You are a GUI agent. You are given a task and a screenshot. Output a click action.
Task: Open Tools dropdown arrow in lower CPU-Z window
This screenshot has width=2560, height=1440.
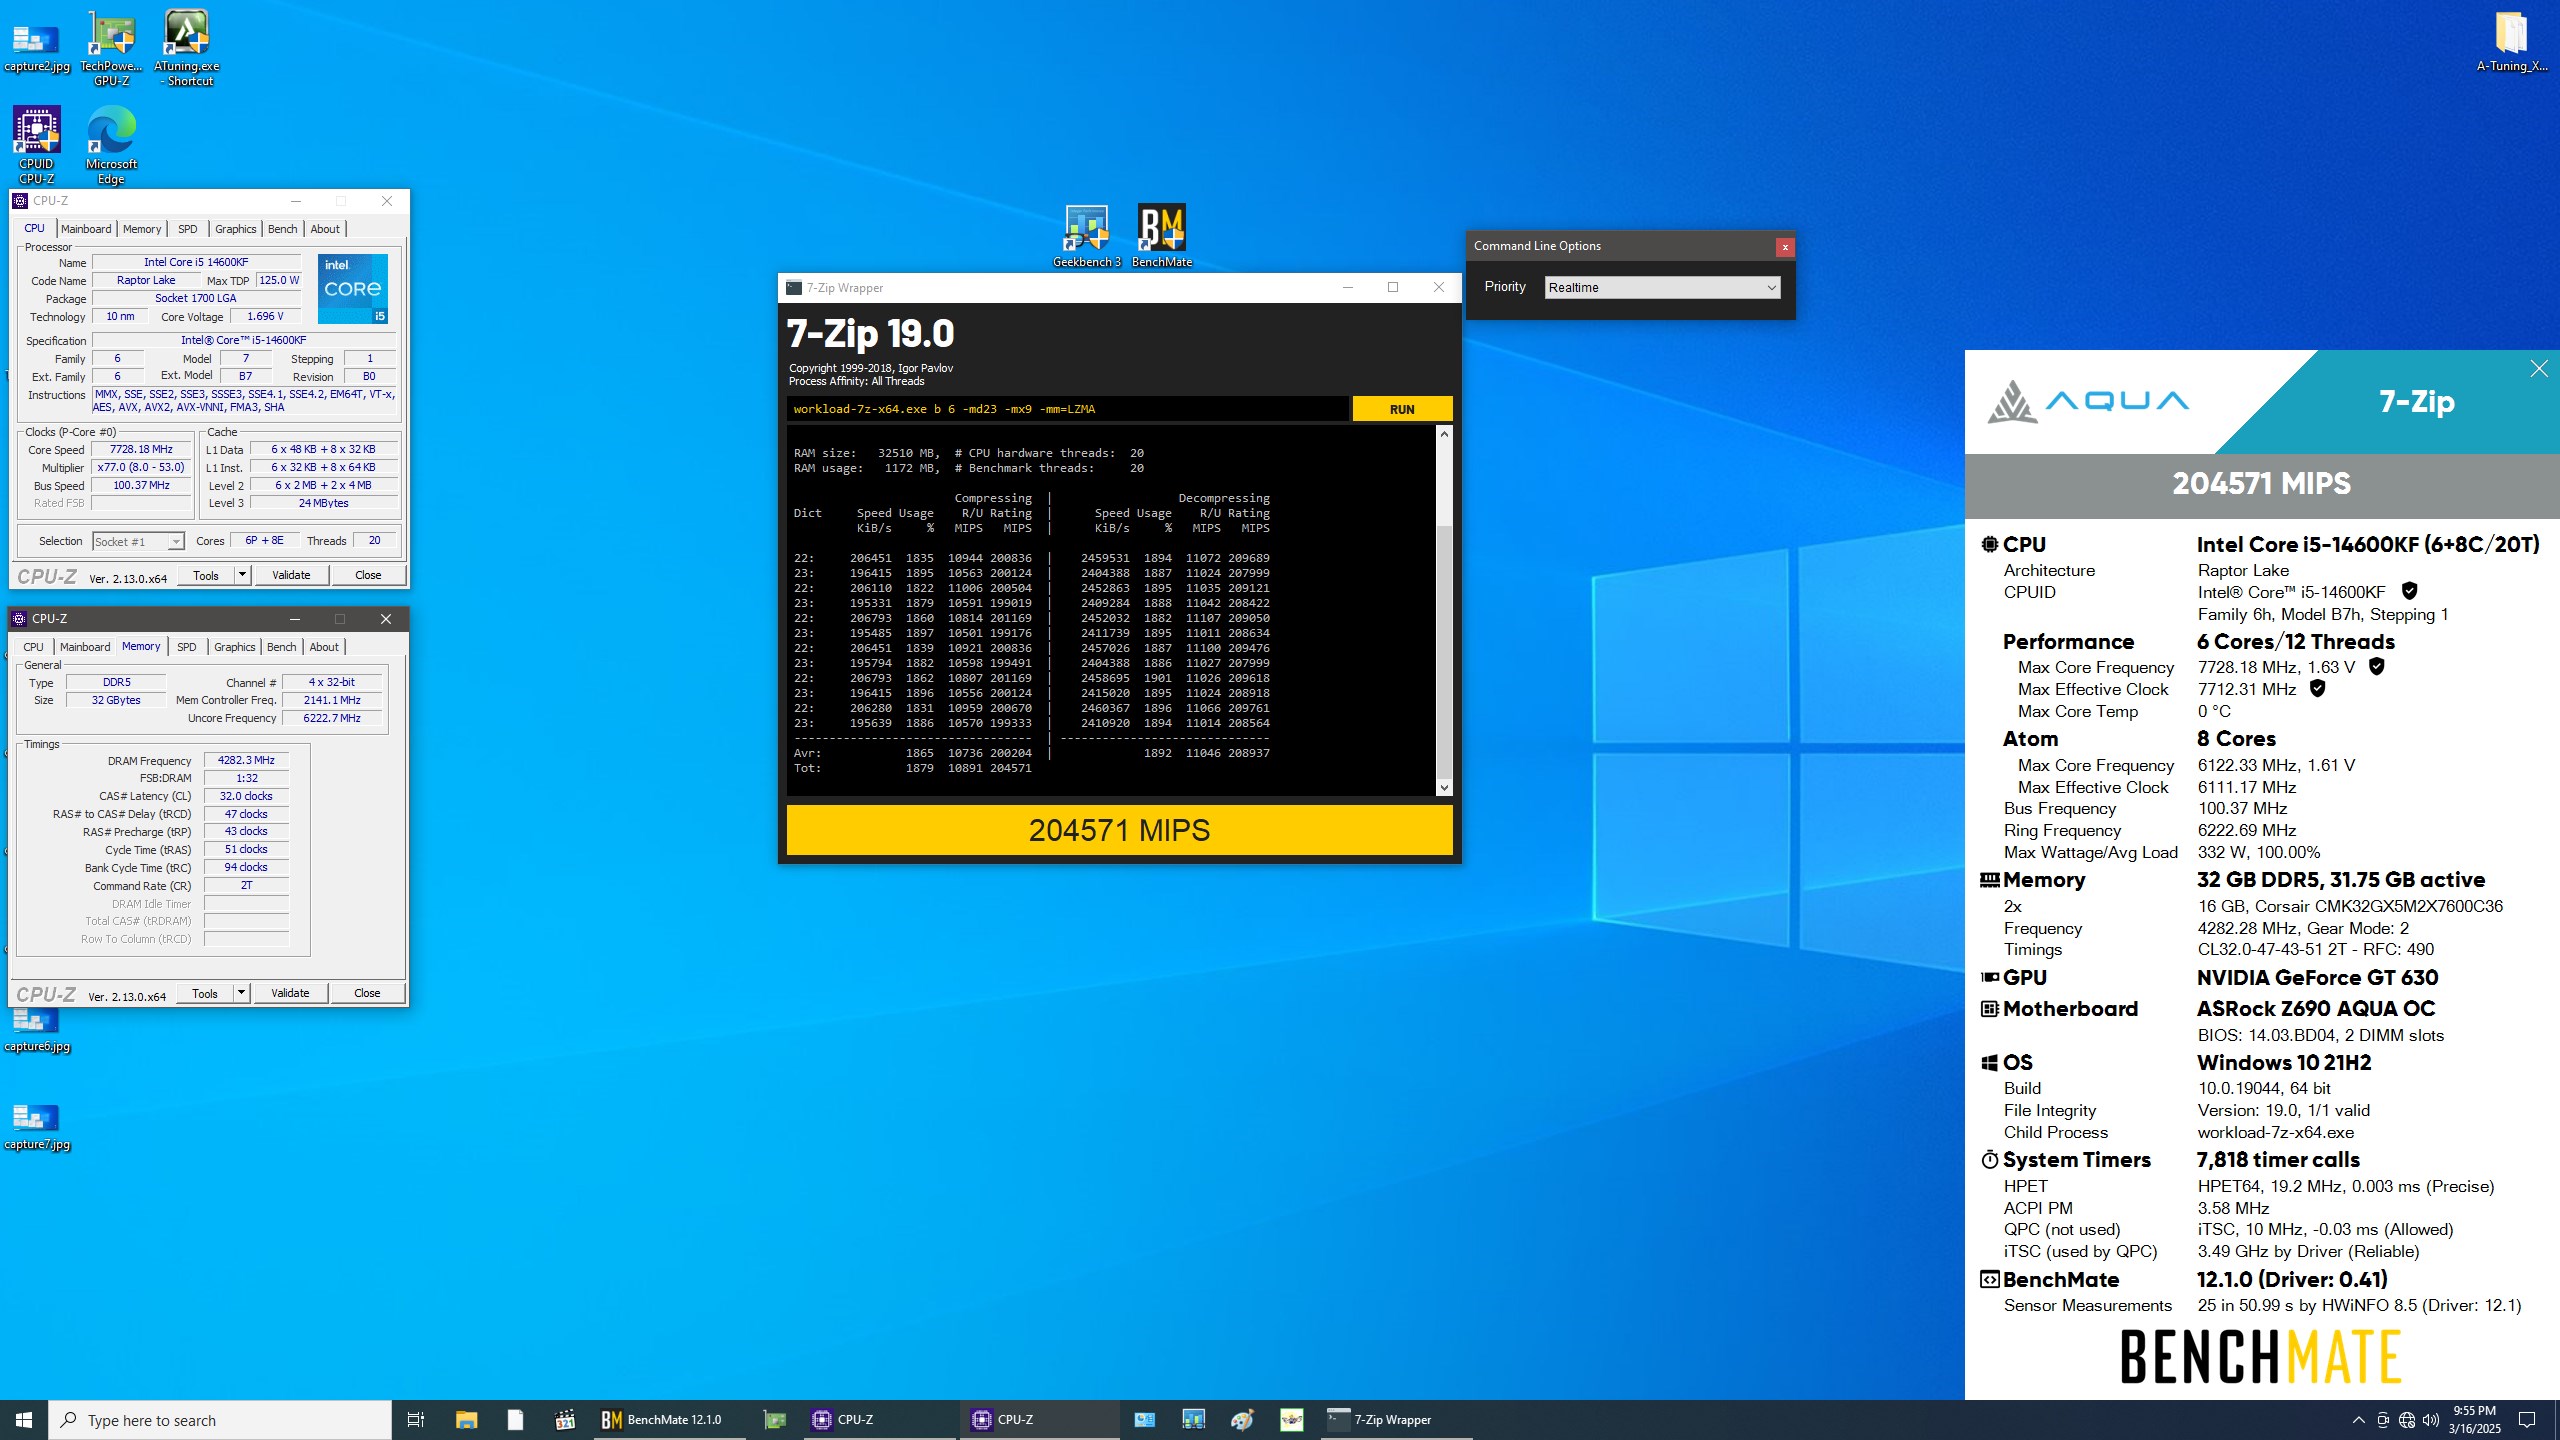(x=241, y=993)
